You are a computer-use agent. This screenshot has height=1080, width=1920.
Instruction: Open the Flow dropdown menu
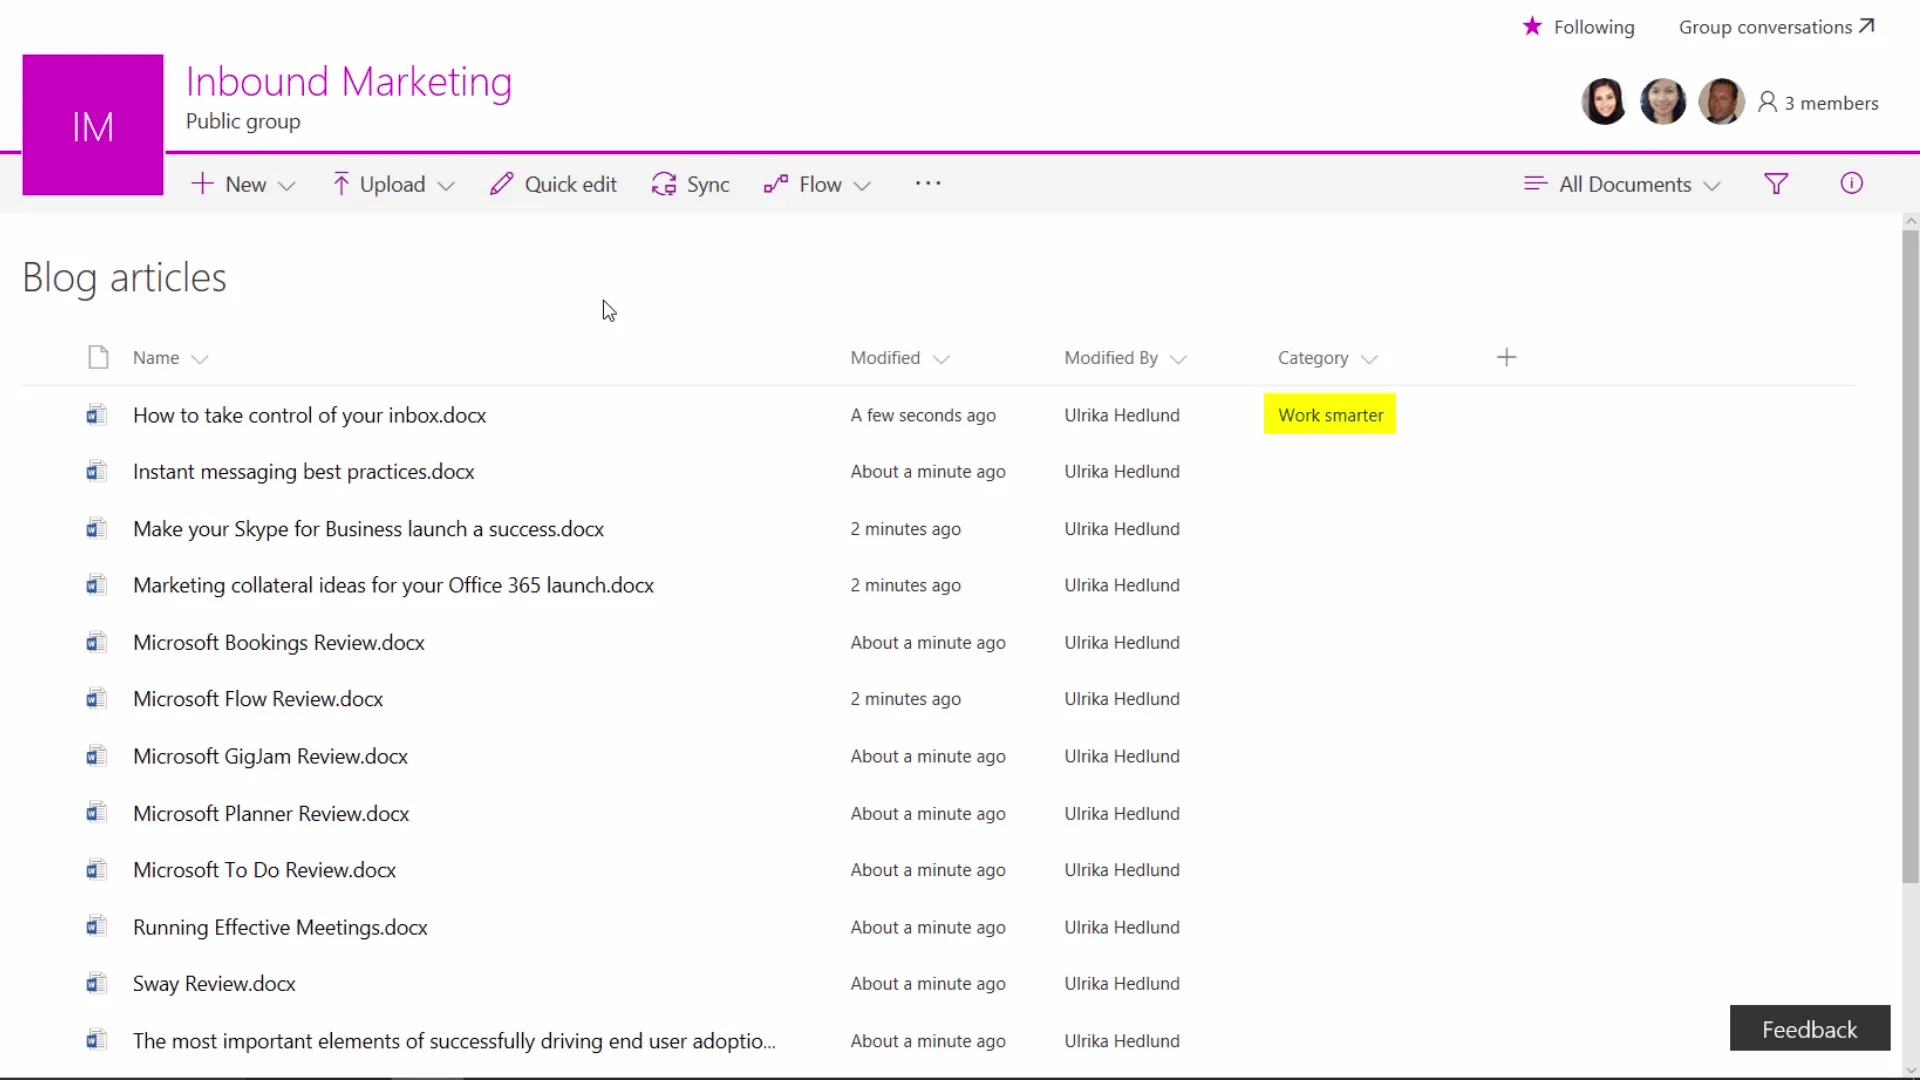[817, 184]
